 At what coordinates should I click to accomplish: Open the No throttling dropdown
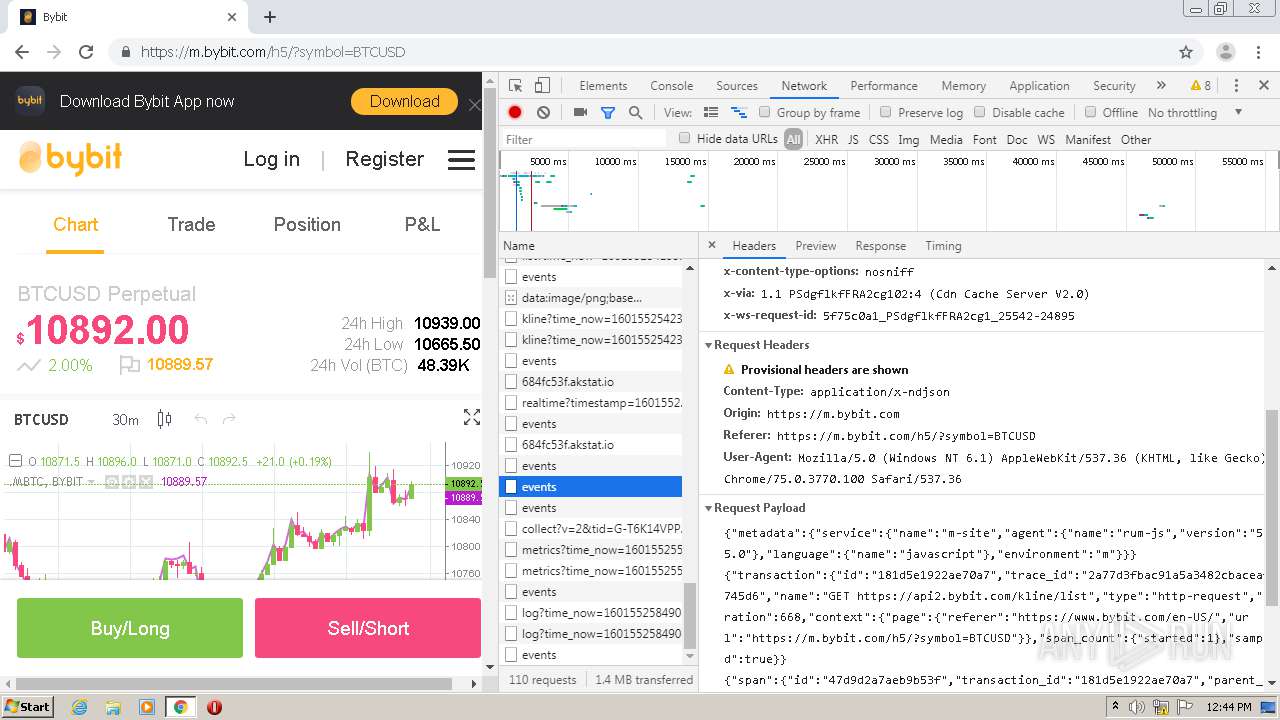point(1195,113)
